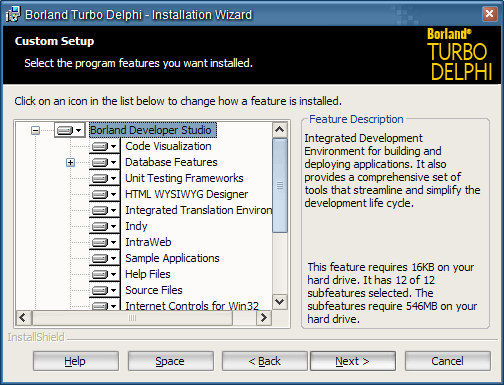Open install options for Internet Controls for Win32
This screenshot has height=385, width=504.
[104, 305]
